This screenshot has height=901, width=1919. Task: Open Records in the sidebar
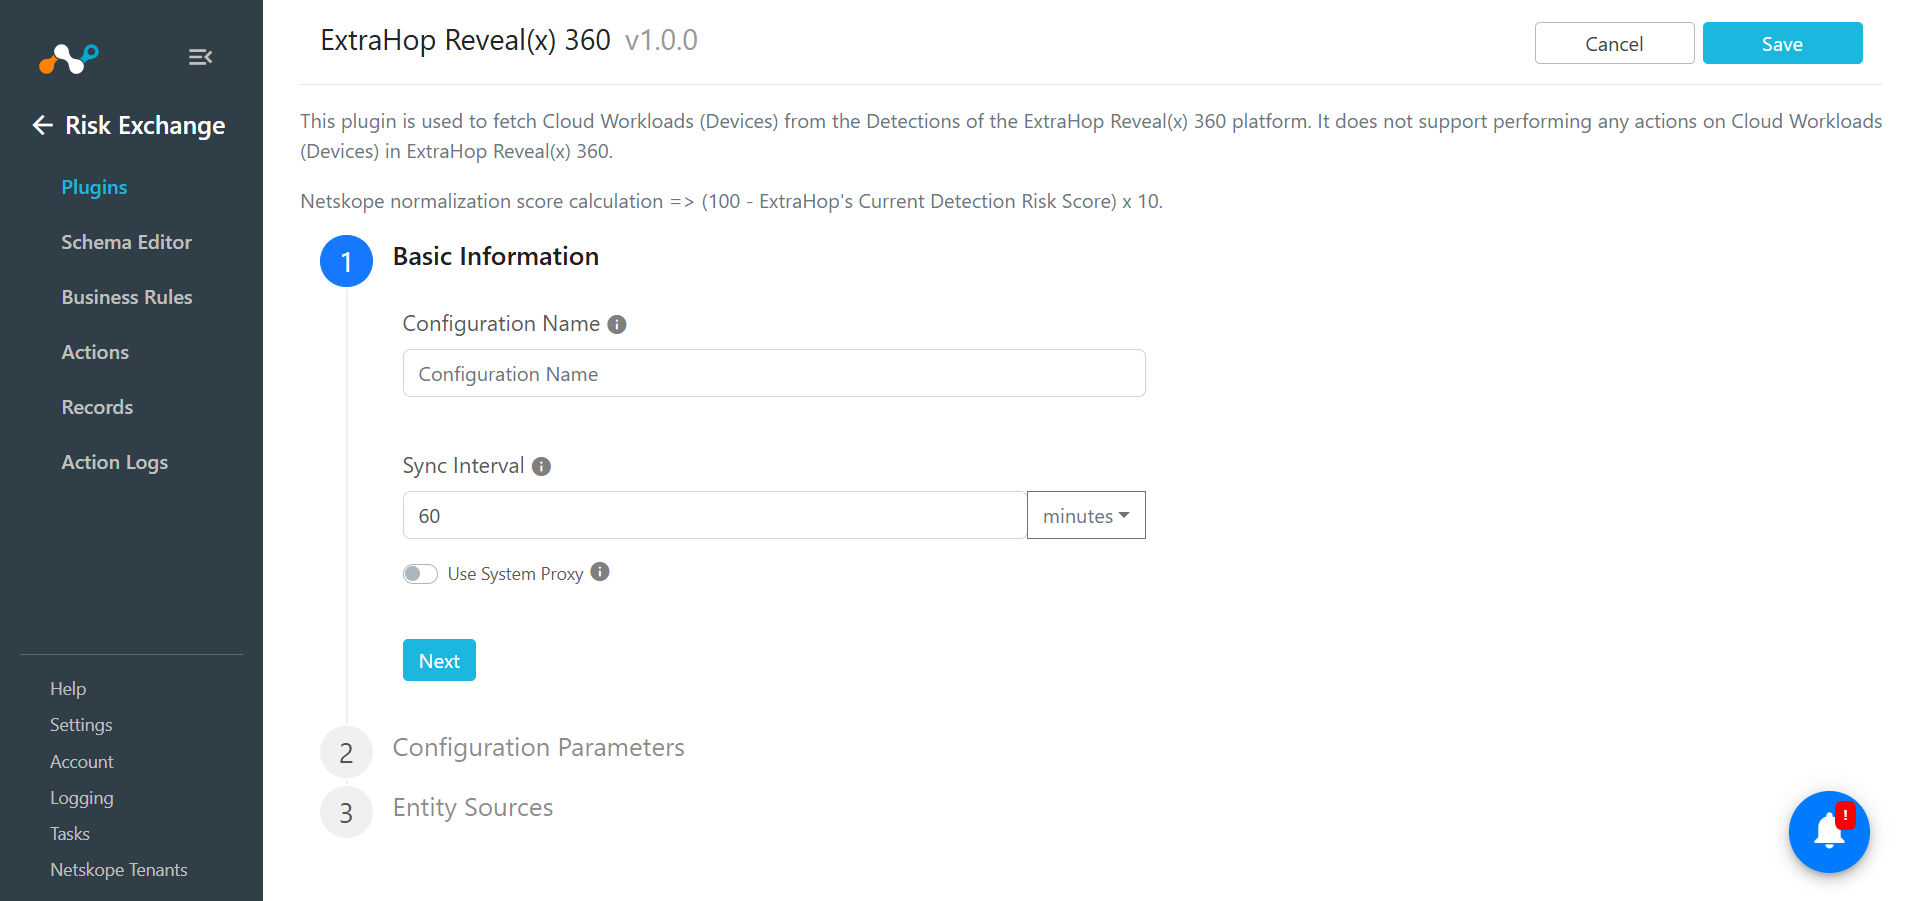(x=97, y=407)
